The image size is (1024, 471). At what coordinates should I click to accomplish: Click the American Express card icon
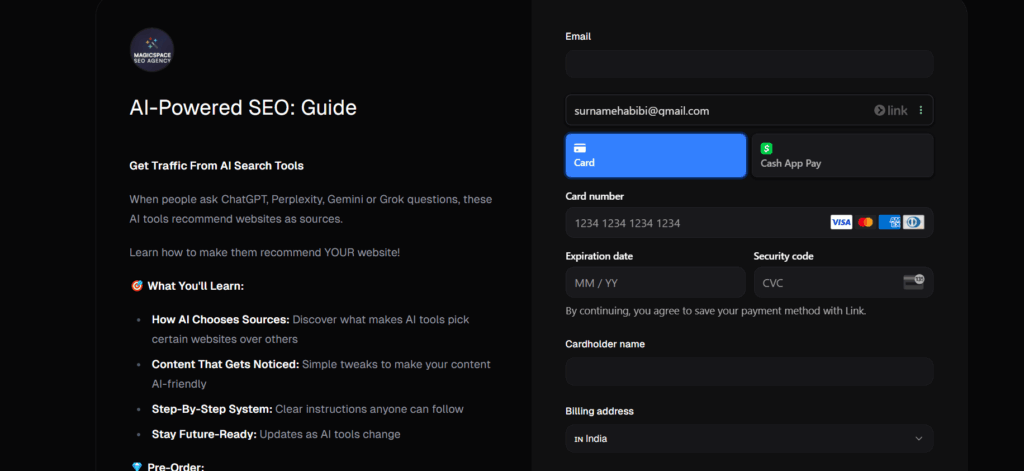pos(889,222)
